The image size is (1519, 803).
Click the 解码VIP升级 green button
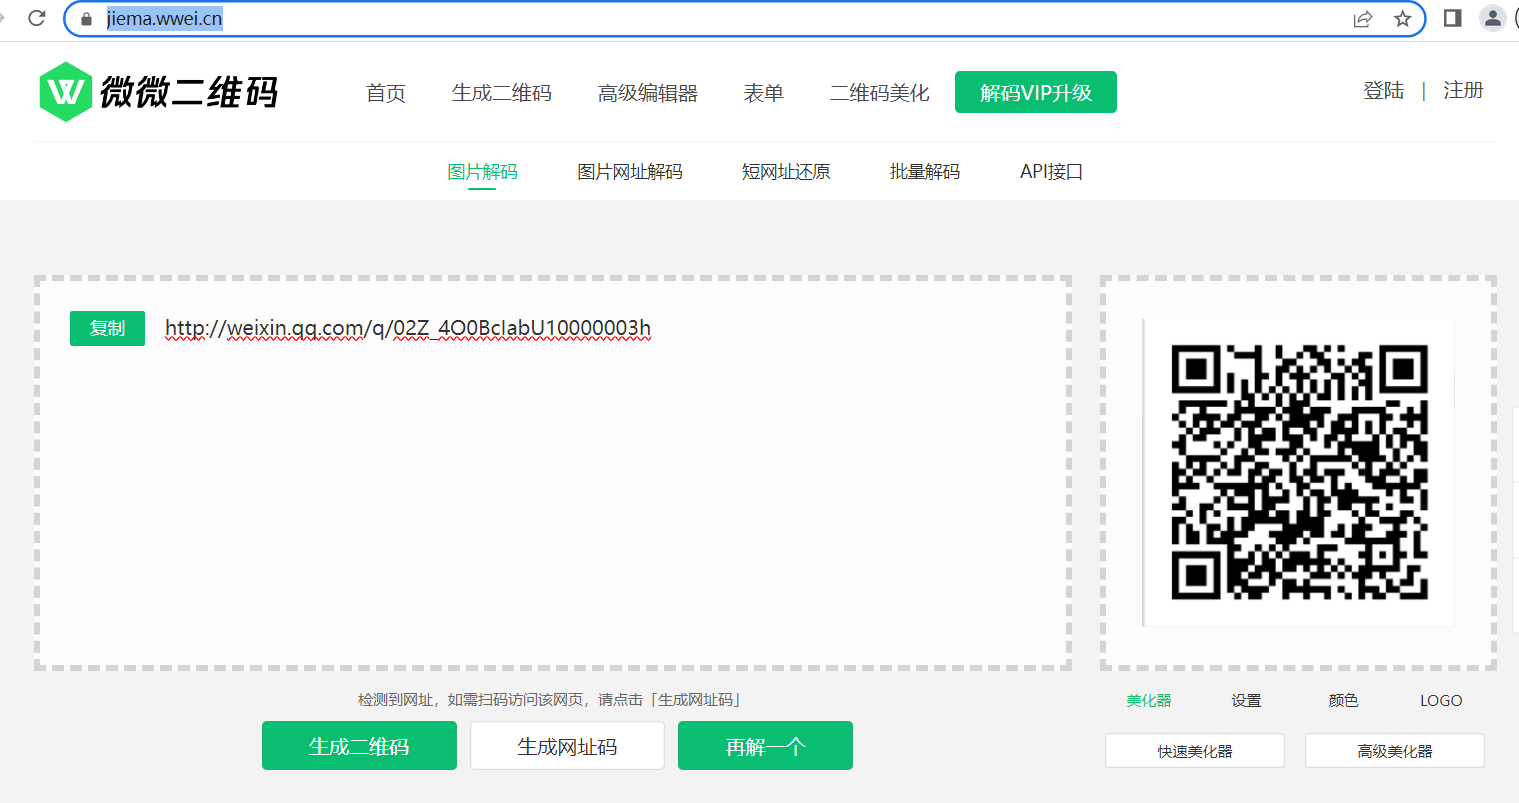click(x=1036, y=92)
